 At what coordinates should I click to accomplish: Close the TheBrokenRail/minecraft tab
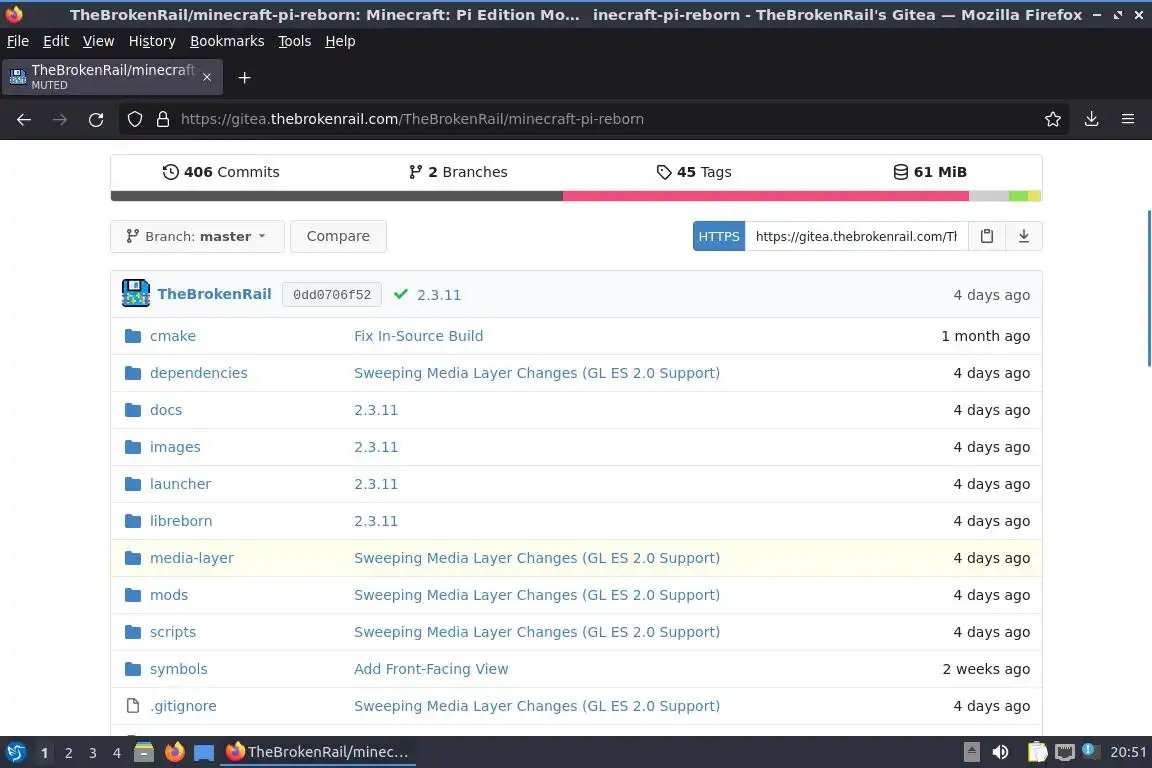coord(206,77)
